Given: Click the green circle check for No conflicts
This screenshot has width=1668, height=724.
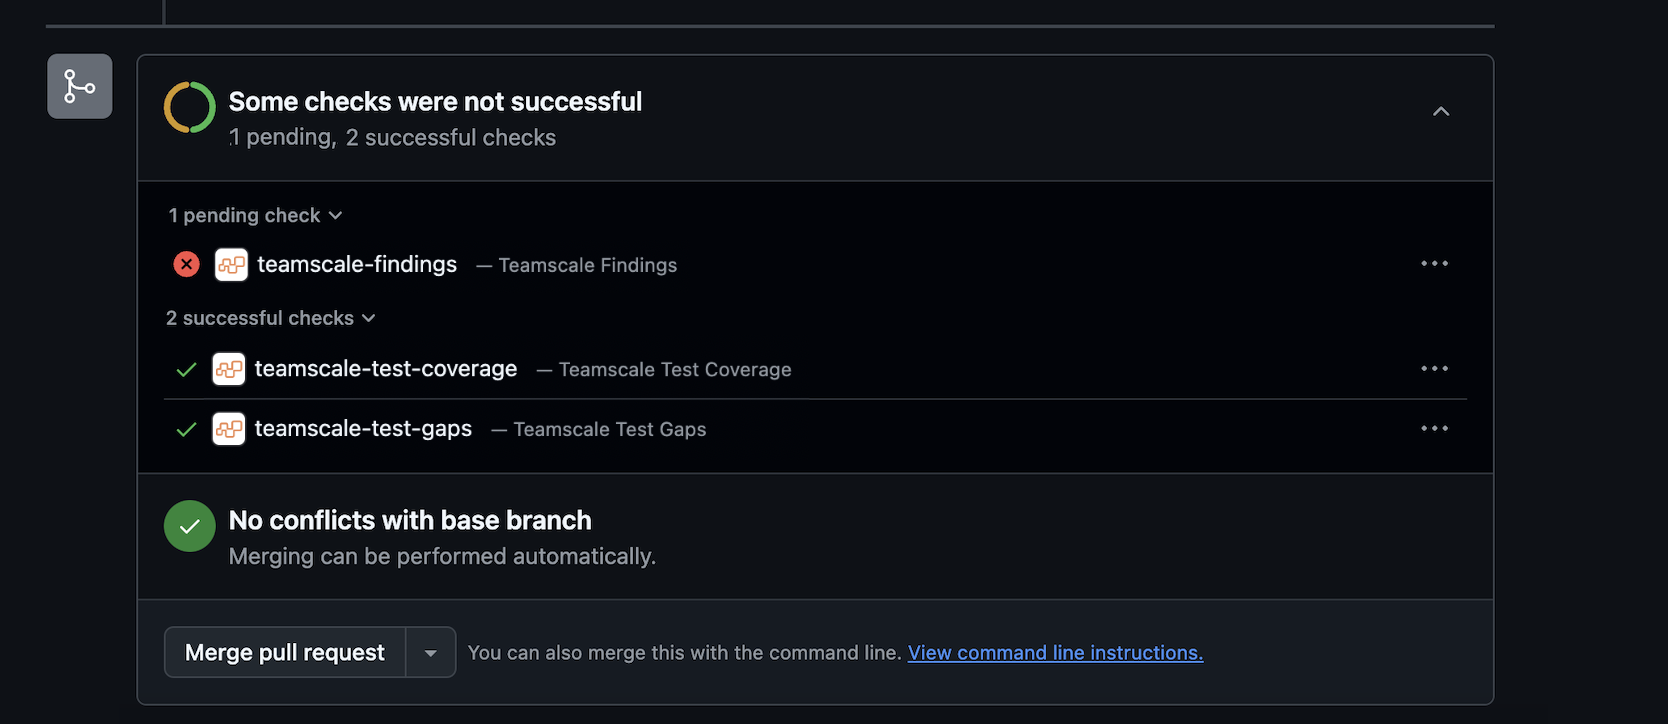Looking at the screenshot, I should pyautogui.click(x=190, y=526).
